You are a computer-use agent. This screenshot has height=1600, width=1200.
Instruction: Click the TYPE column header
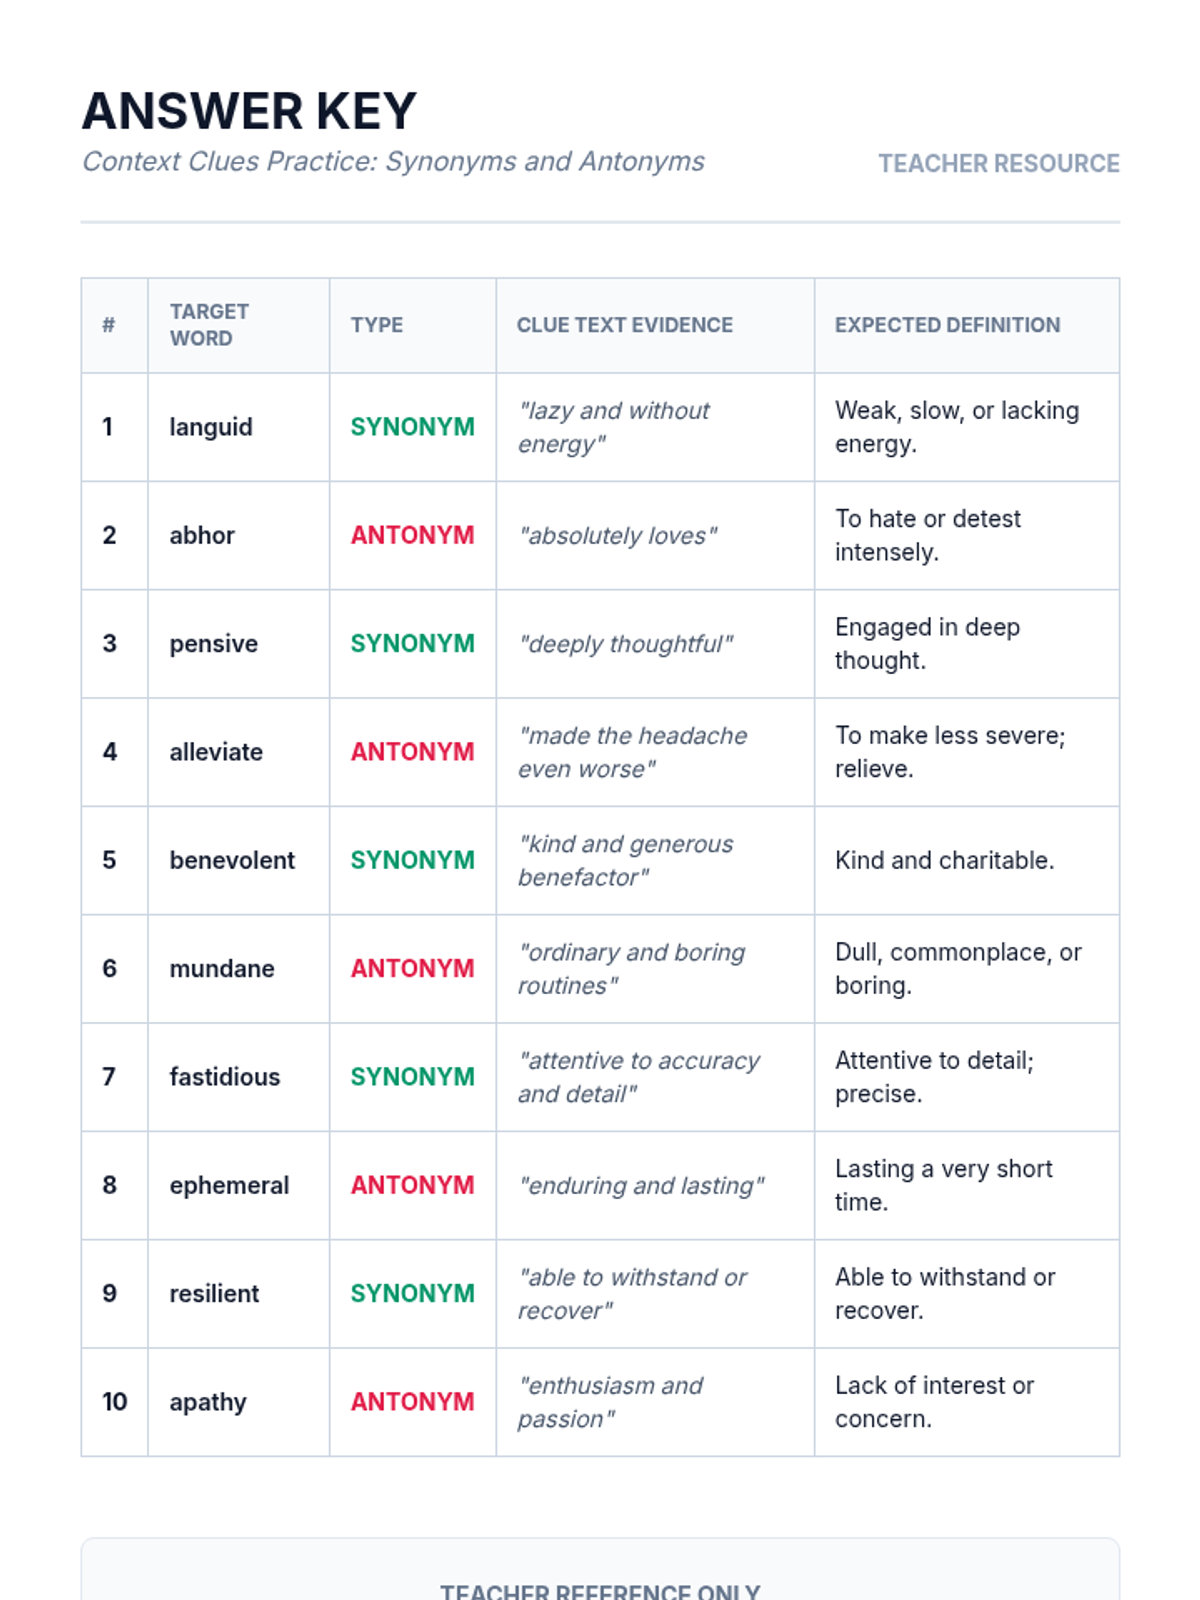(x=377, y=325)
